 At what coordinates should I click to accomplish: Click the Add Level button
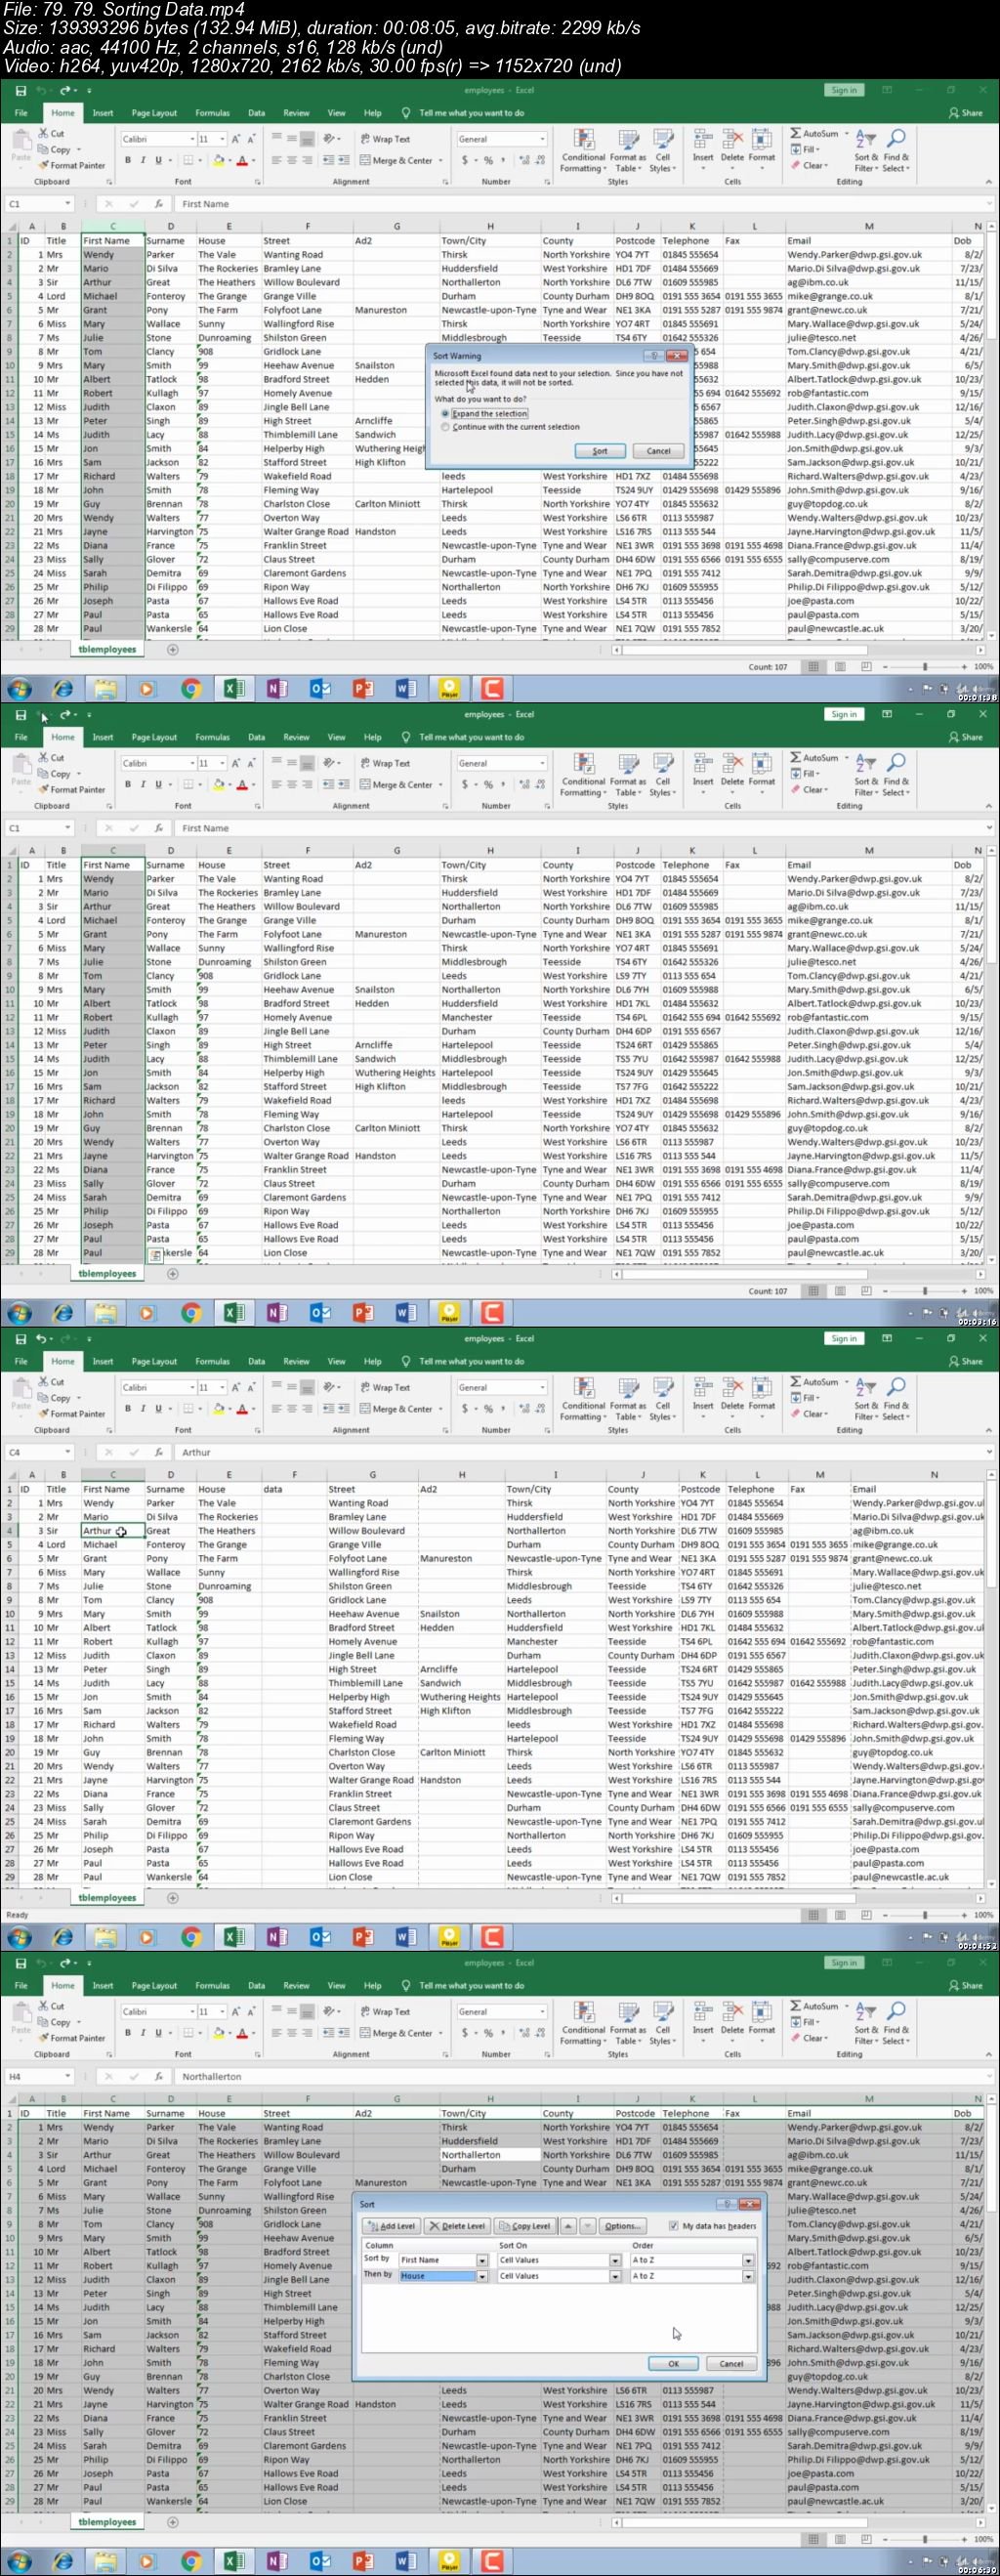click(x=391, y=2226)
